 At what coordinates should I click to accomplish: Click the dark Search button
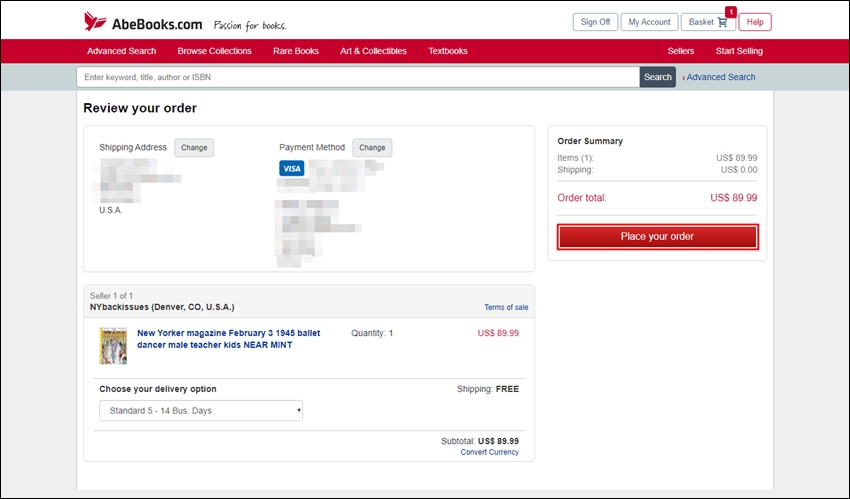coord(658,77)
